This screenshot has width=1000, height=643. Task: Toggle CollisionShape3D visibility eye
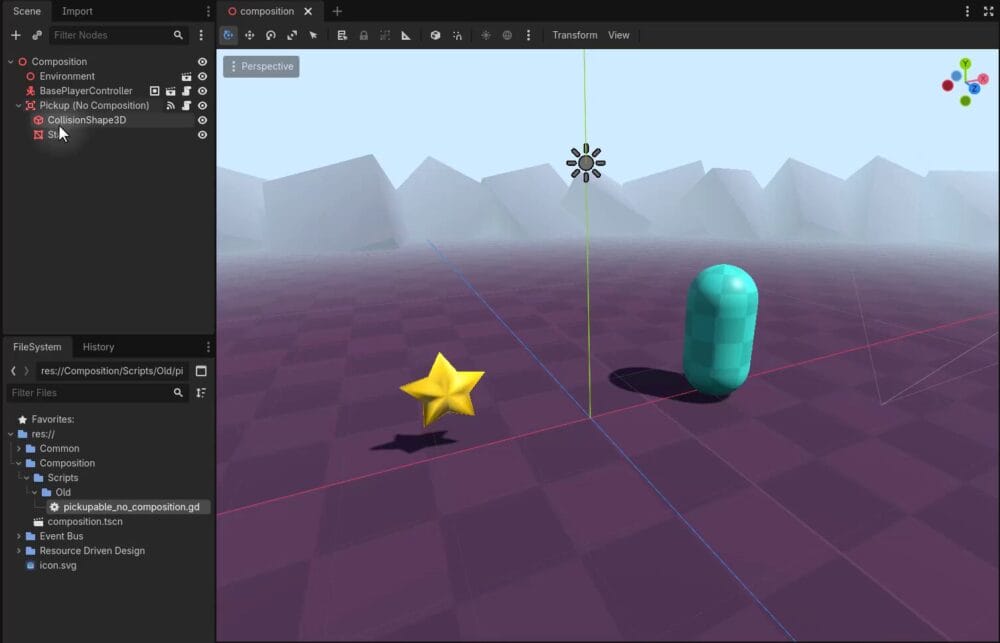(202, 120)
